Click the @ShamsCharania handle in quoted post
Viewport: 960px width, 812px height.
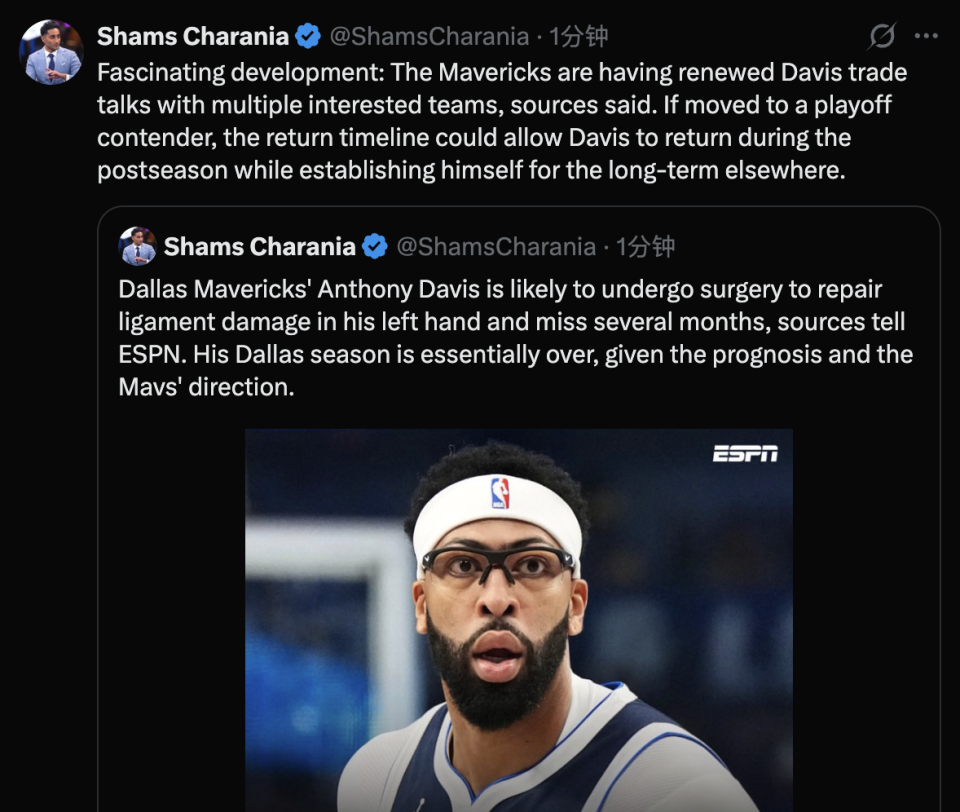coord(496,247)
